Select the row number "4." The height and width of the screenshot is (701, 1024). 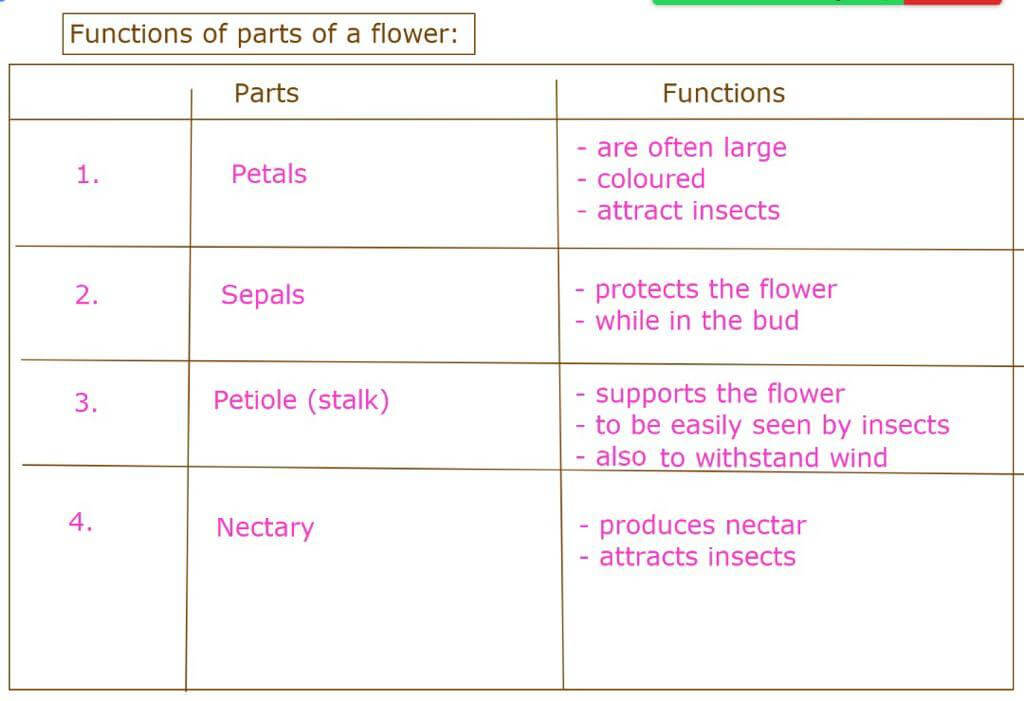click(x=81, y=522)
